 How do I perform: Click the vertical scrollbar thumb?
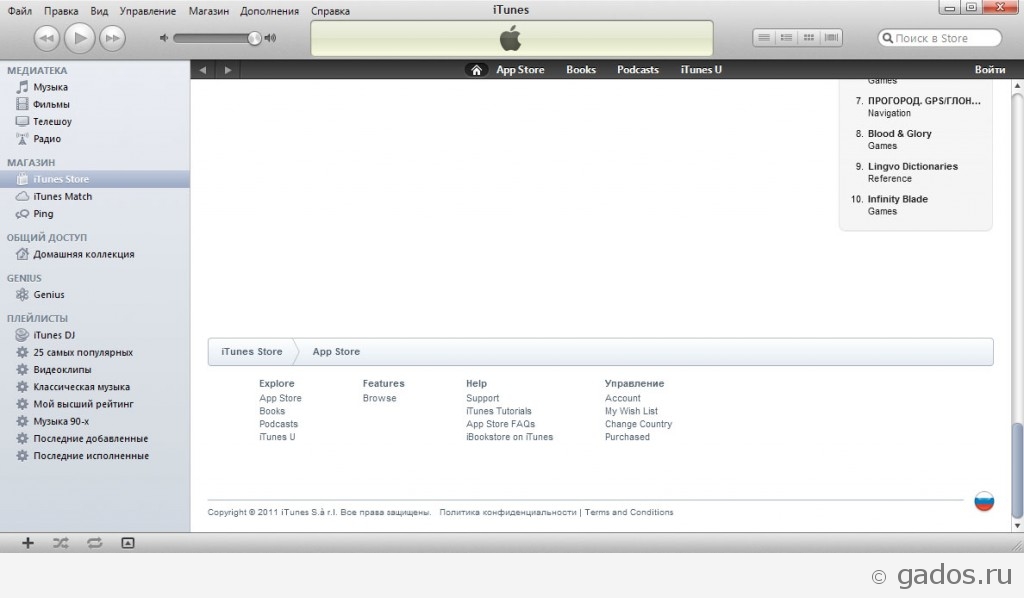pos(1017,469)
